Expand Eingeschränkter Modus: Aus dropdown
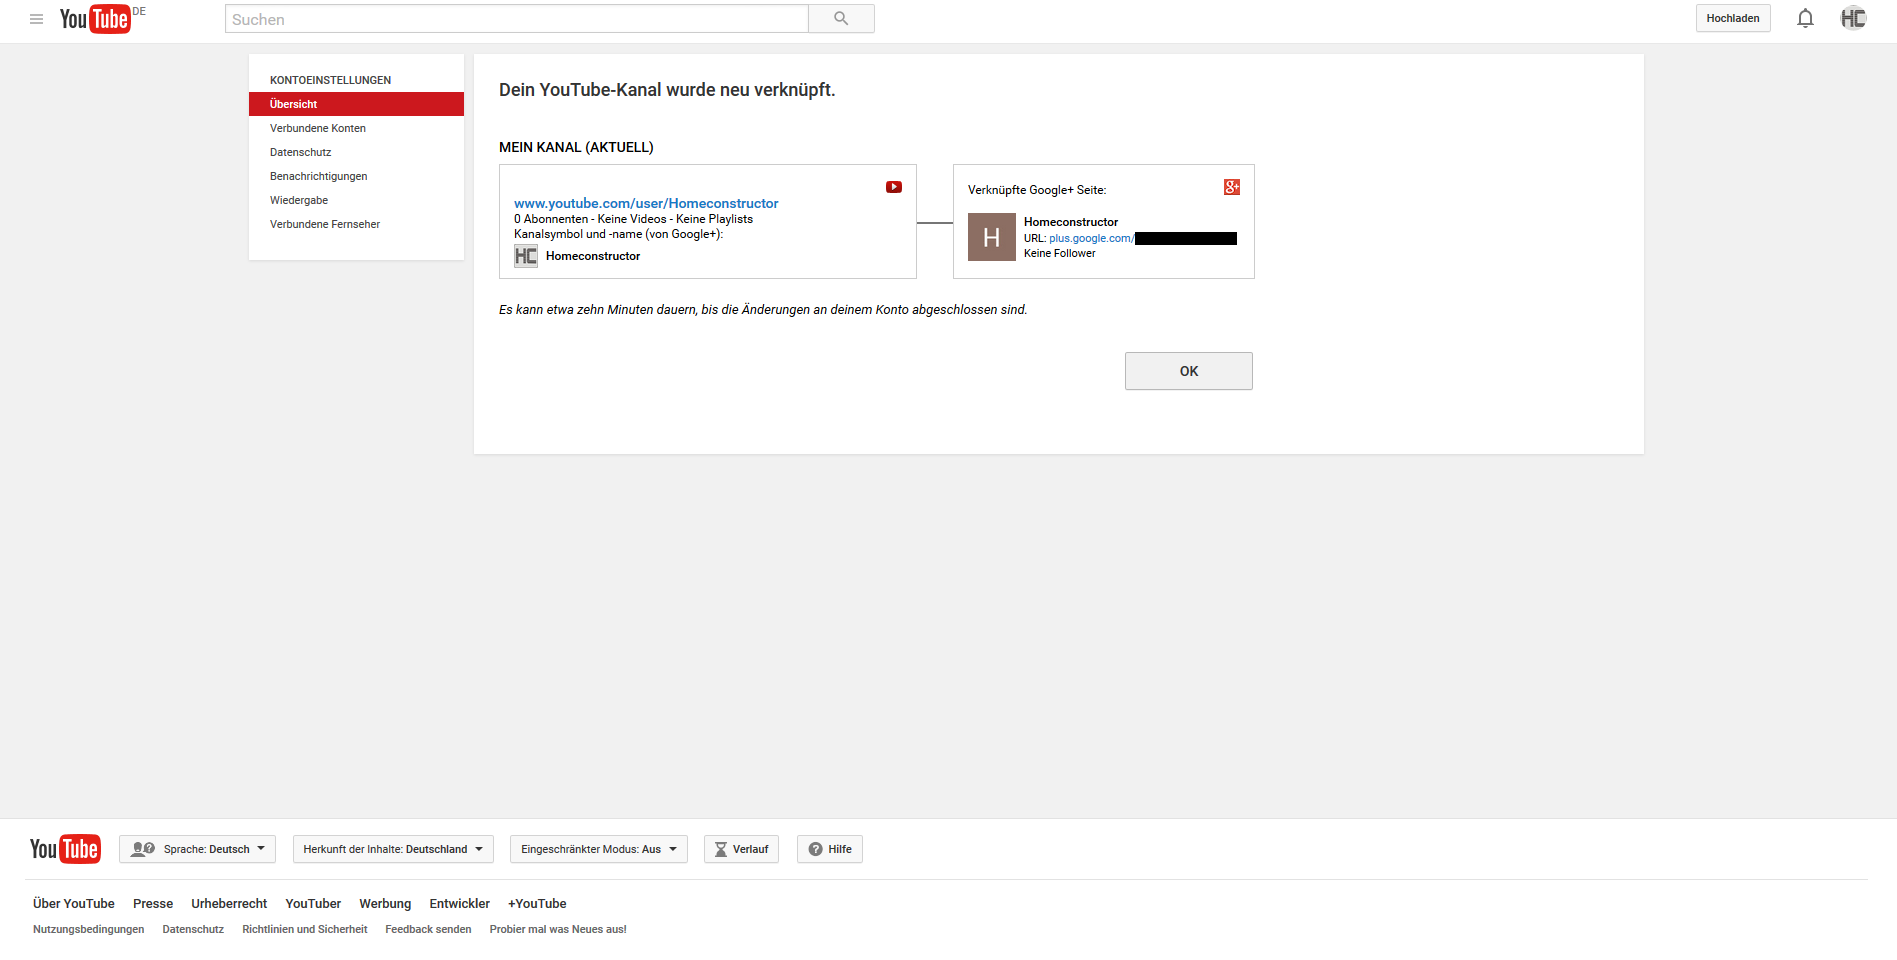This screenshot has height=960, width=1897. coord(599,849)
